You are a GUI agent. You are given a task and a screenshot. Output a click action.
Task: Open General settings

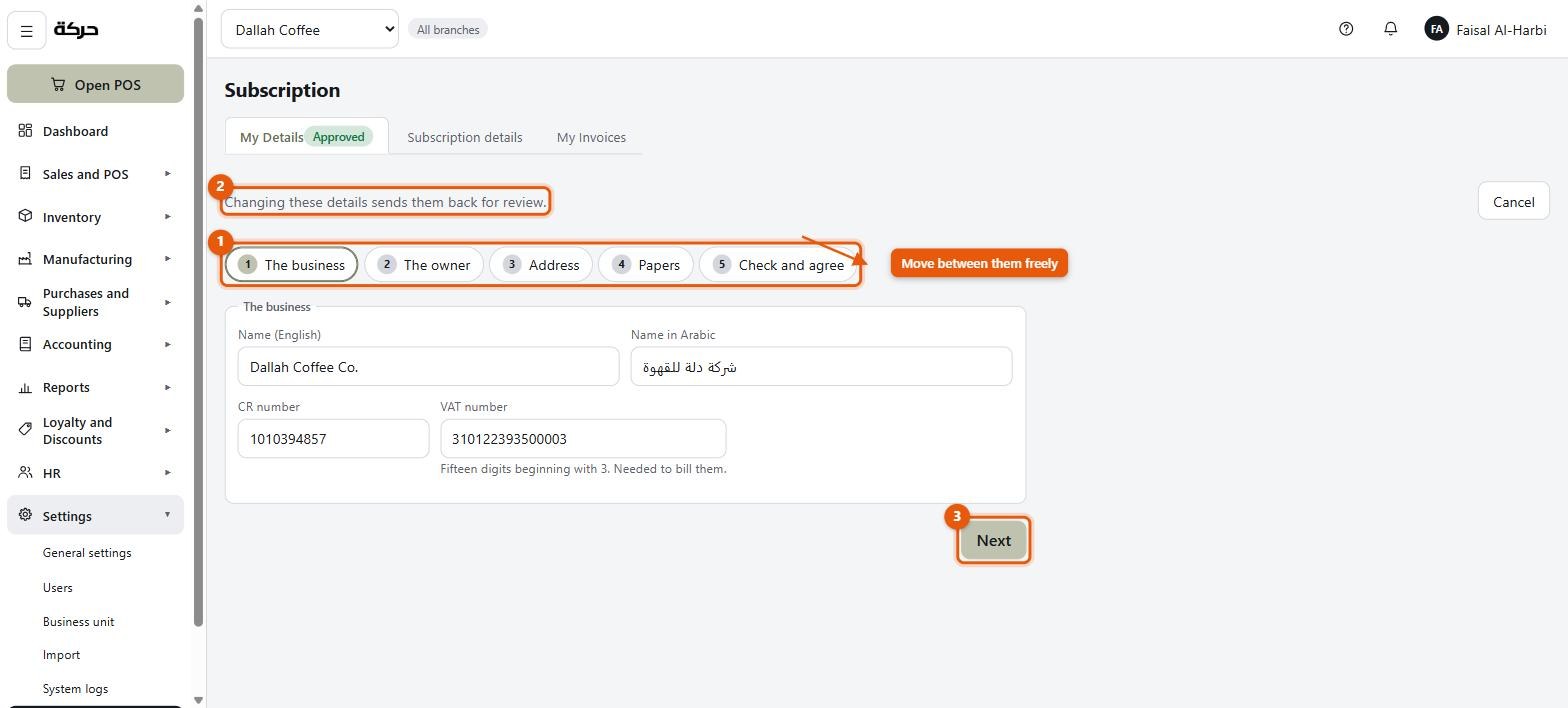87,553
